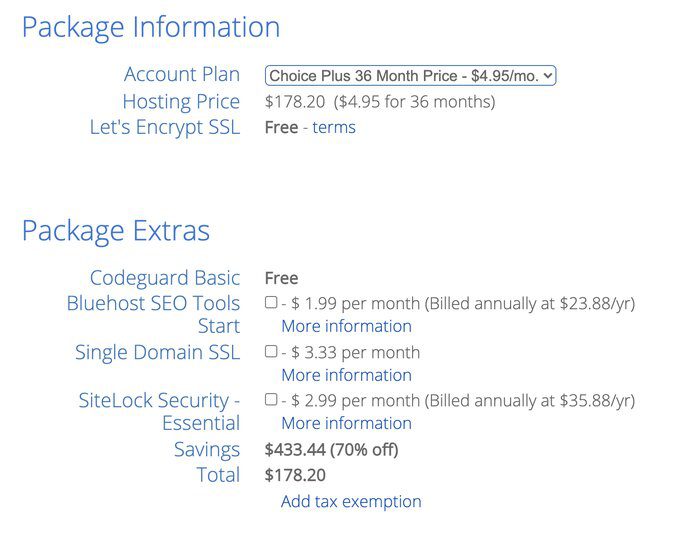The height and width of the screenshot is (544, 696).
Task: Check the SiteLock Security Essential checkbox
Action: click(x=271, y=399)
